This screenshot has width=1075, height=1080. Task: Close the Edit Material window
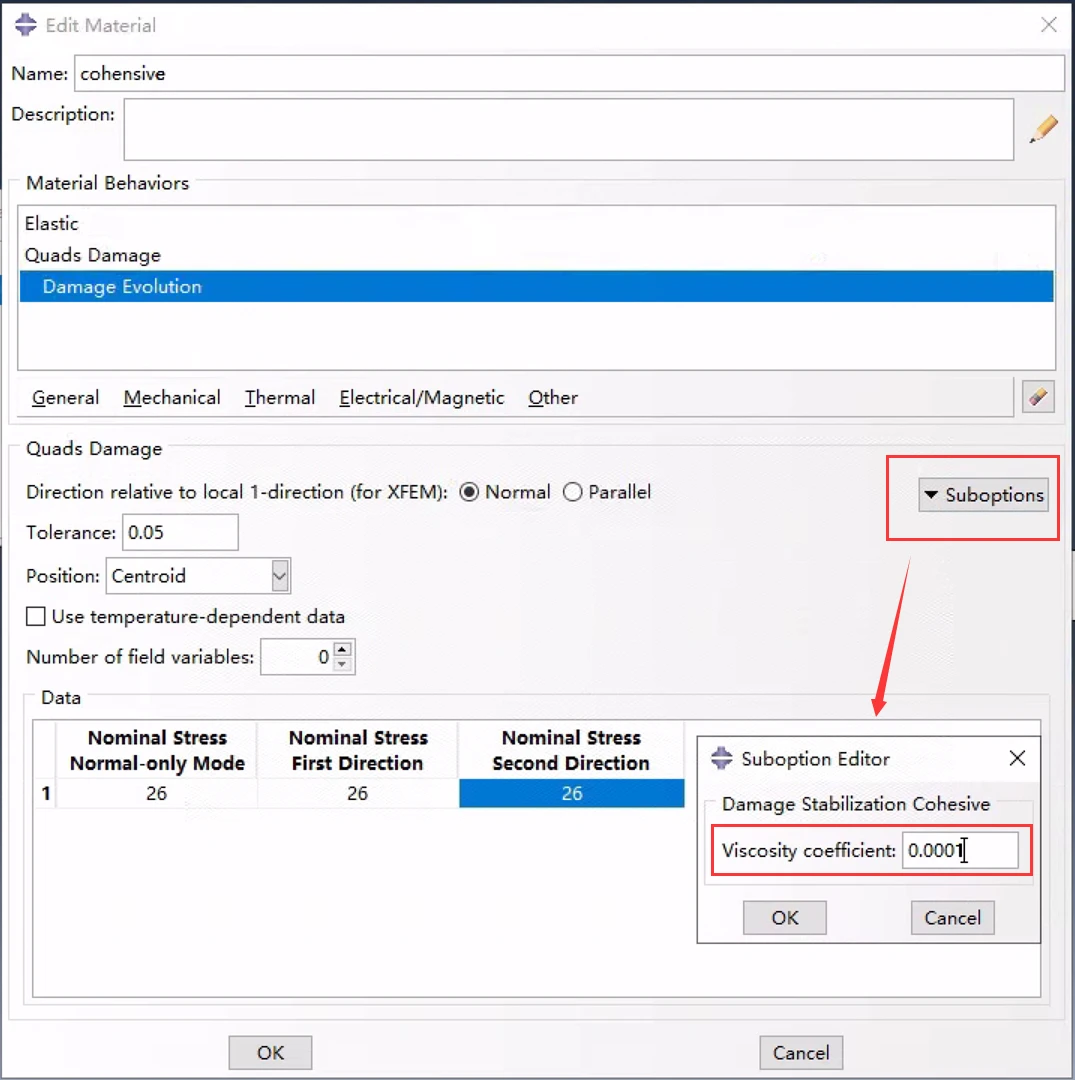tap(1048, 25)
